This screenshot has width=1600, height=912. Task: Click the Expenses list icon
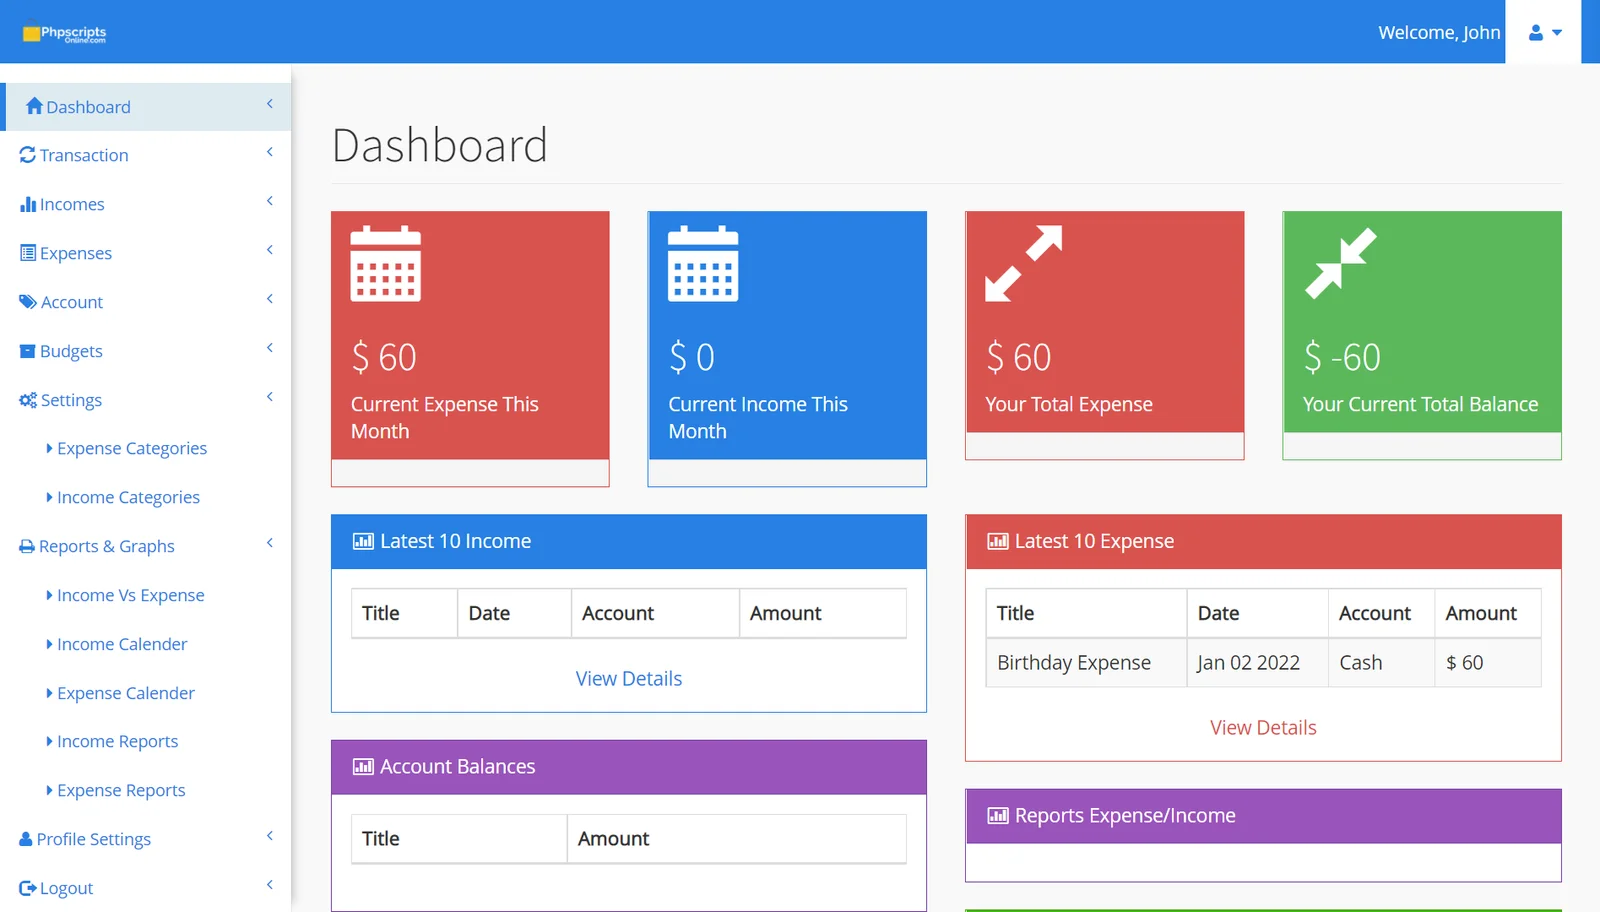[28, 253]
